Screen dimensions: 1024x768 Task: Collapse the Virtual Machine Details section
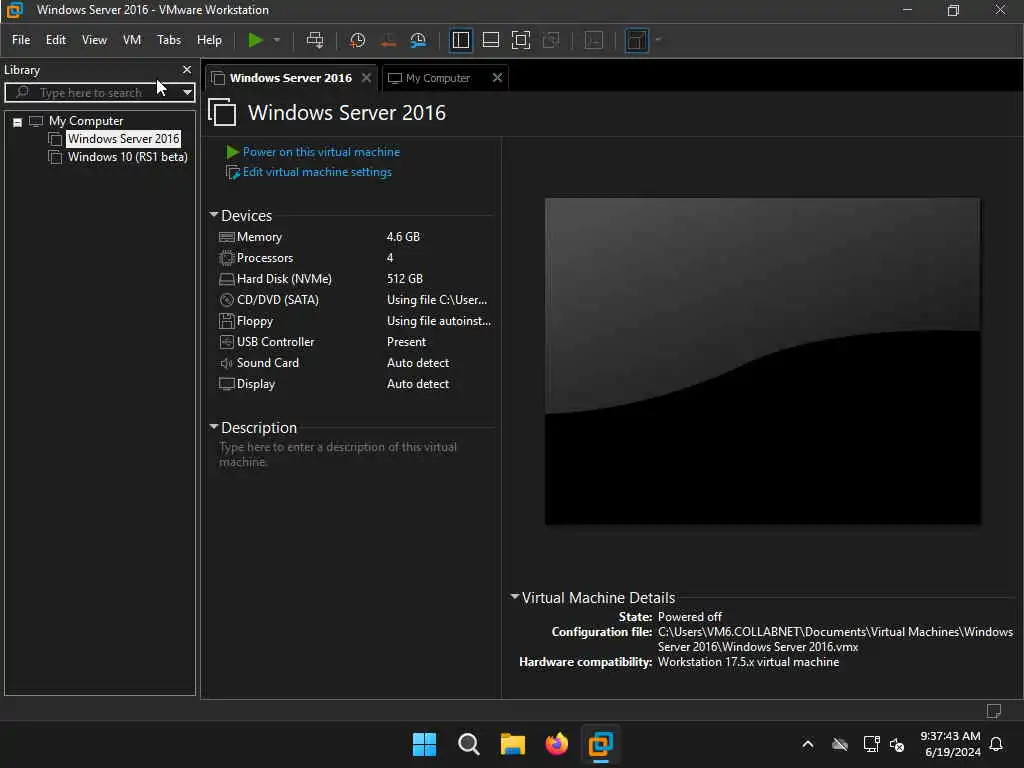click(x=515, y=597)
